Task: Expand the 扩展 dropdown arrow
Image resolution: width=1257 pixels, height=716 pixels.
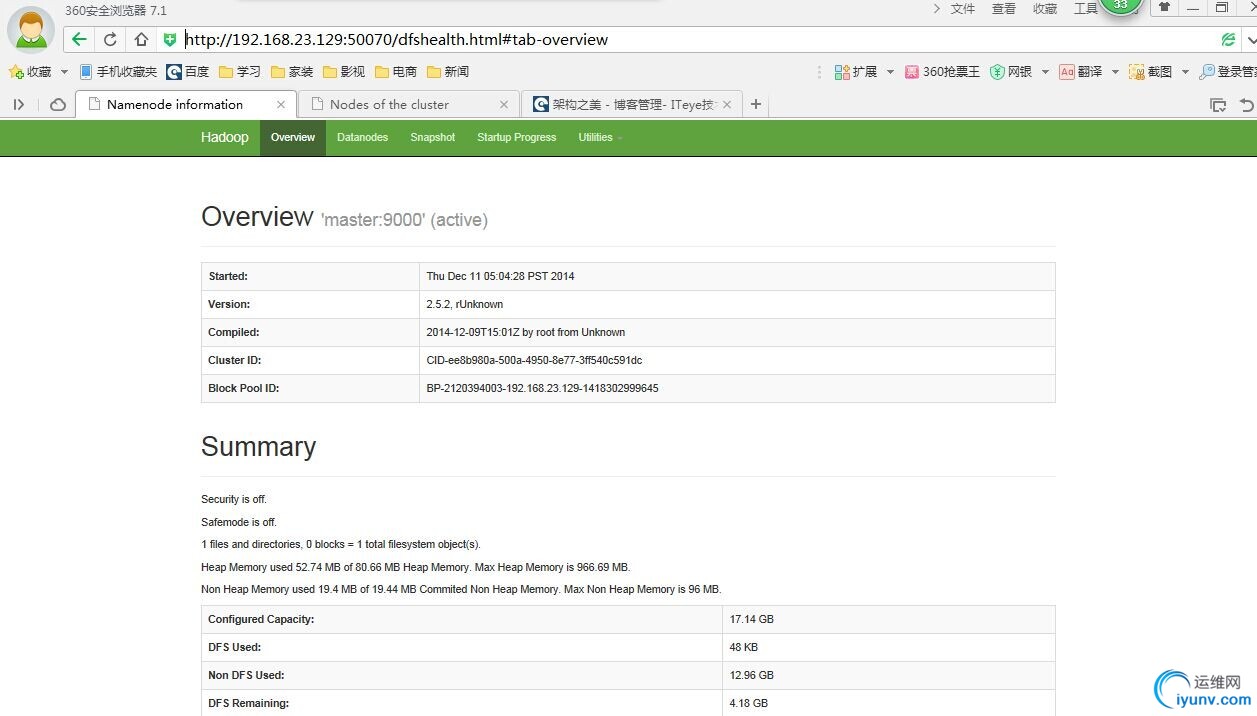Action: point(890,72)
